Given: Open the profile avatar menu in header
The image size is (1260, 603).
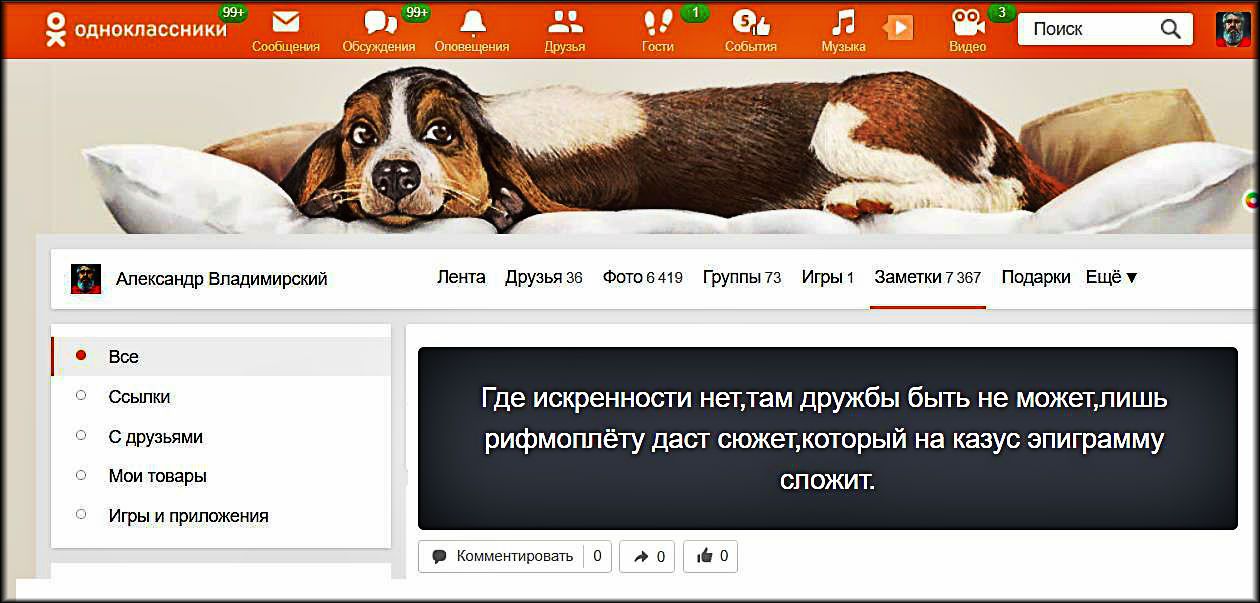Looking at the screenshot, I should 1233,29.
